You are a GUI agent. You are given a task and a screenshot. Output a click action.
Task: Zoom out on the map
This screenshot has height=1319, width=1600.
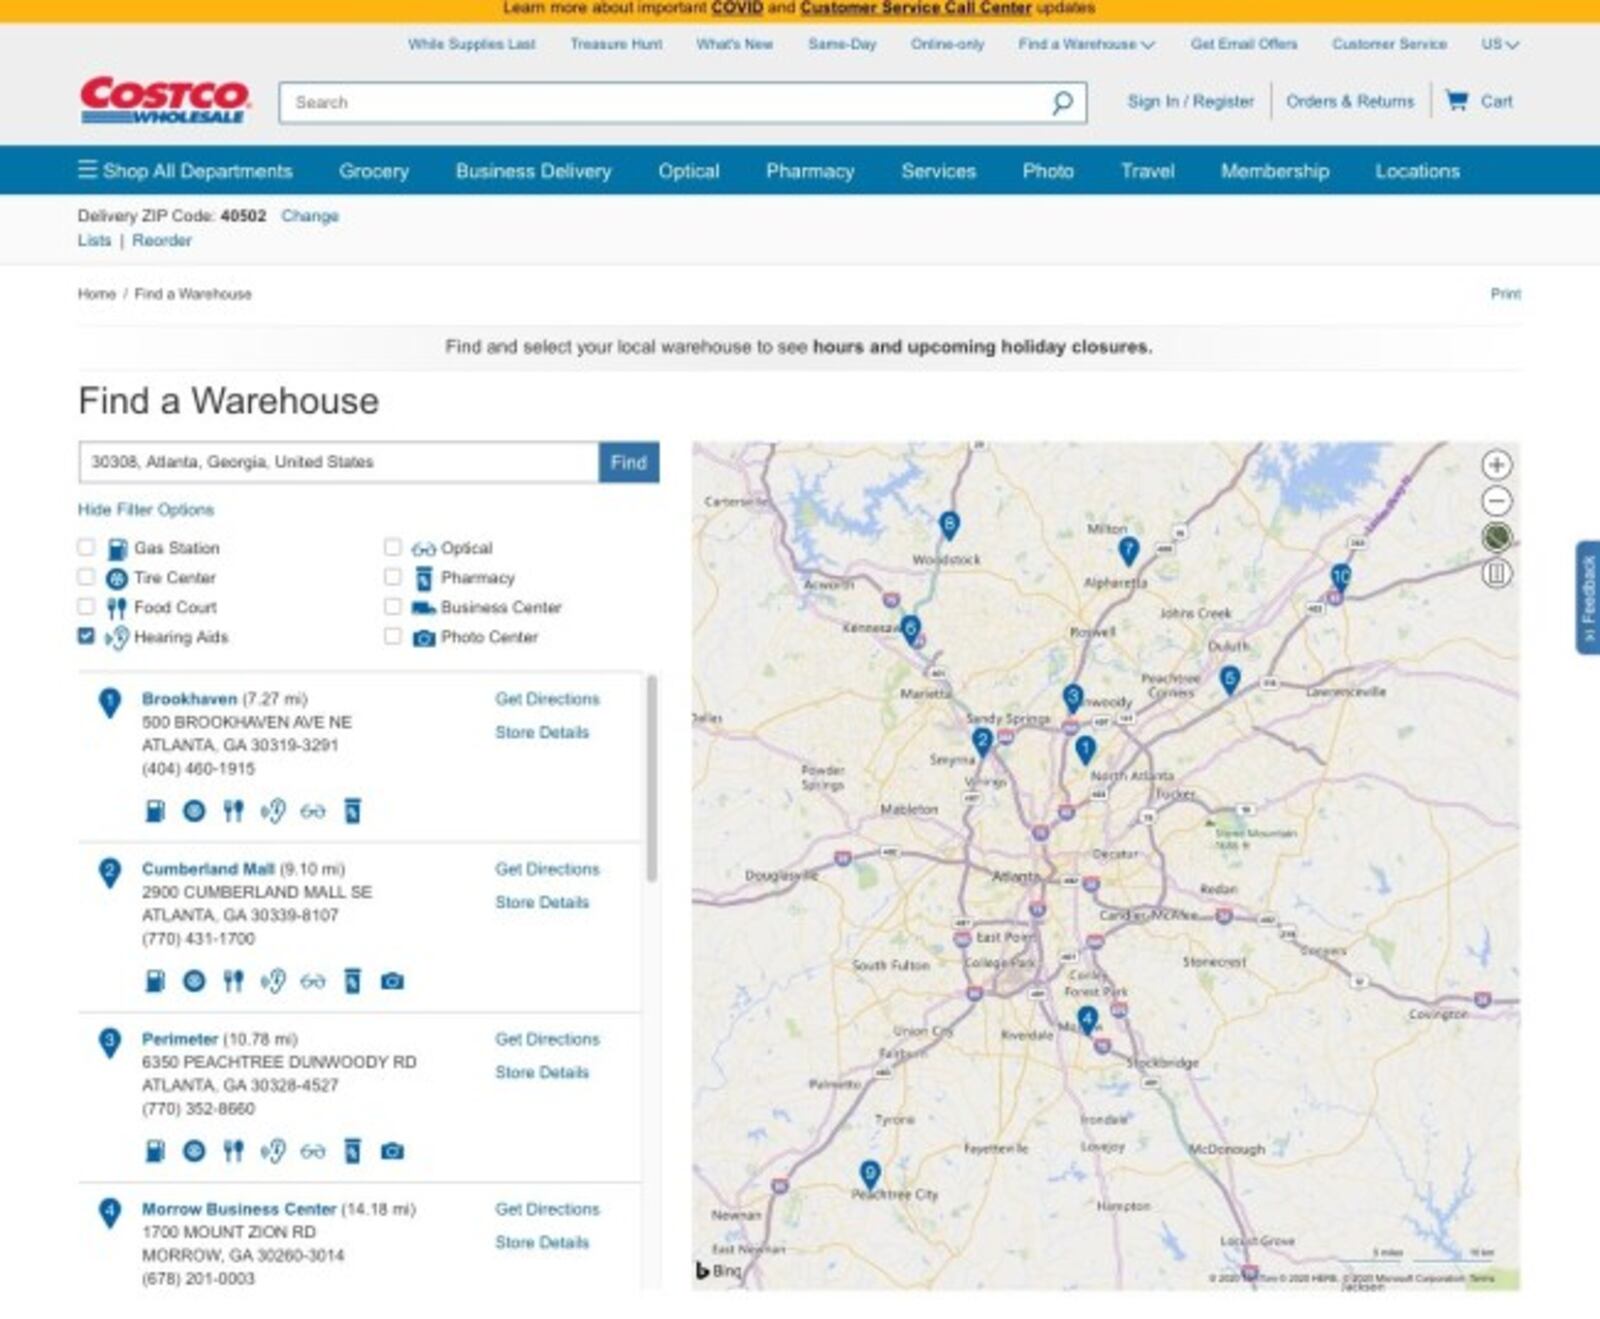pos(1496,501)
